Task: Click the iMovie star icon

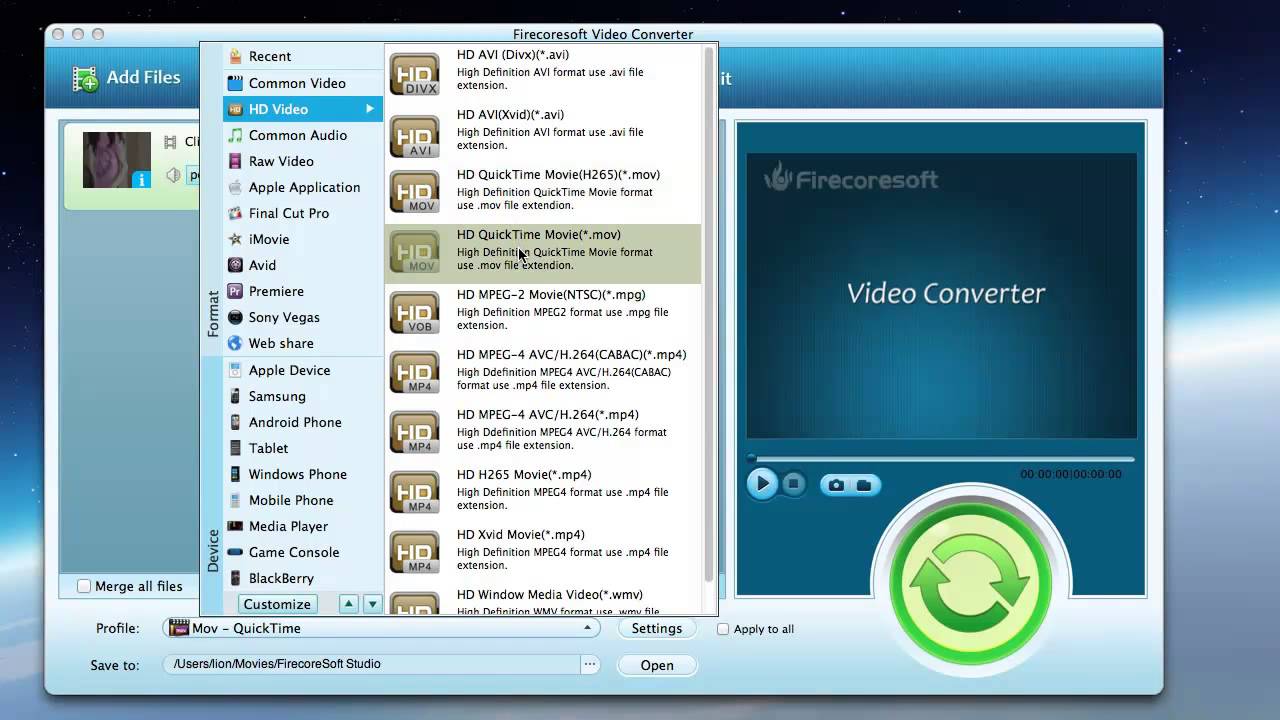Action: click(x=235, y=239)
